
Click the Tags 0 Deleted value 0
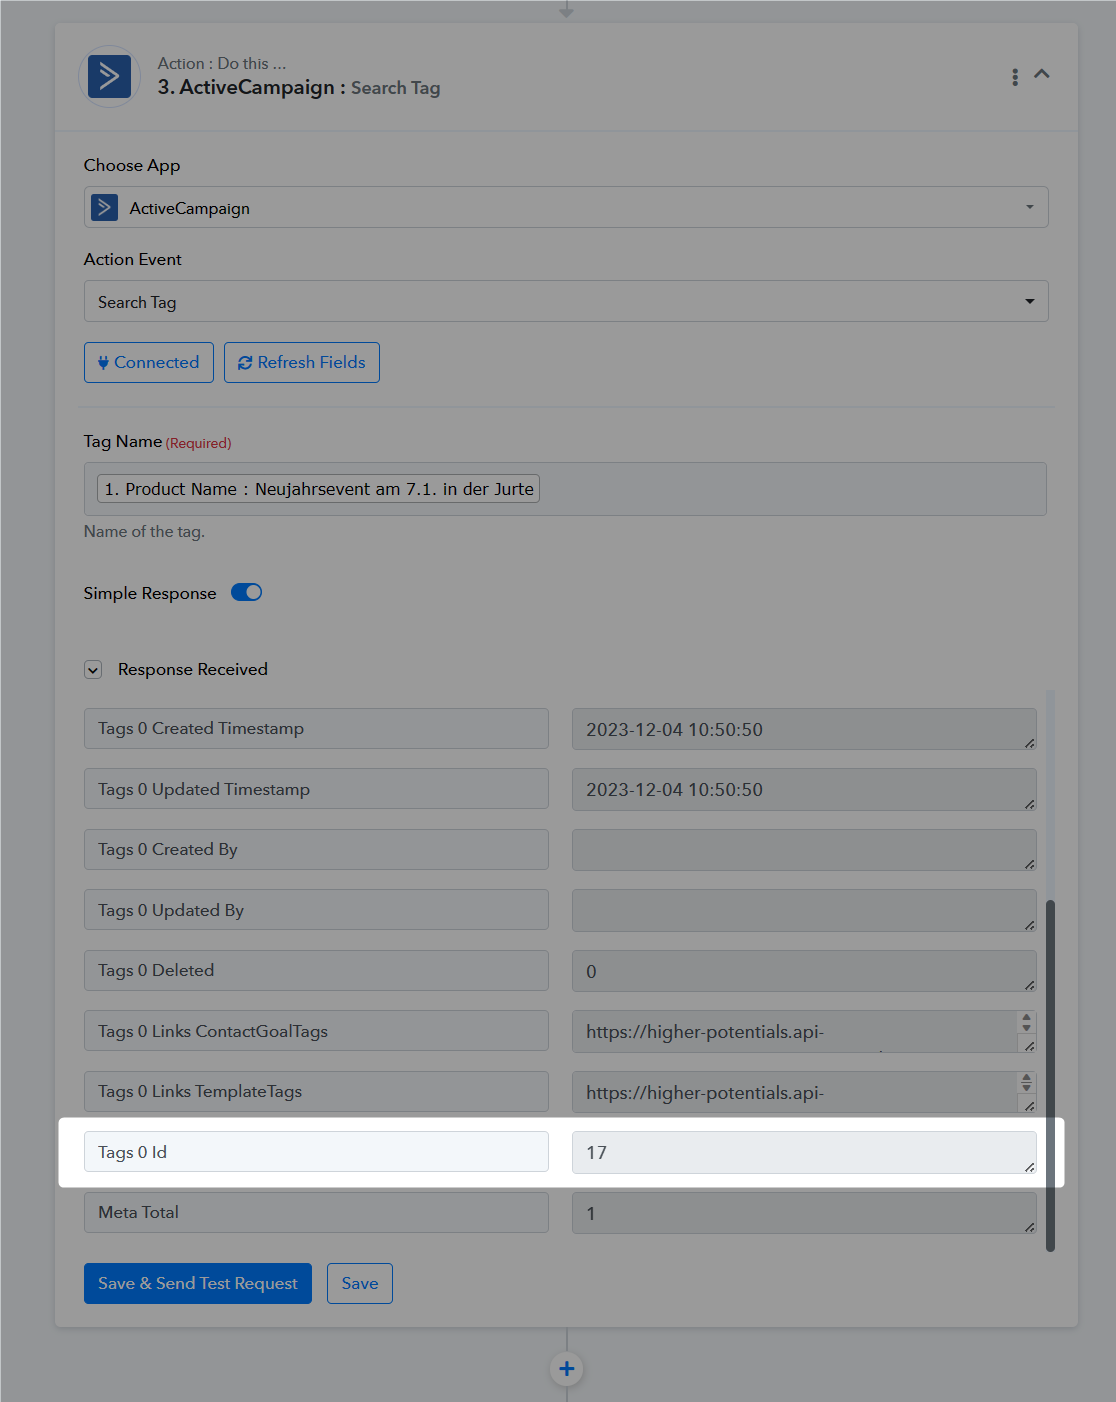pos(804,971)
